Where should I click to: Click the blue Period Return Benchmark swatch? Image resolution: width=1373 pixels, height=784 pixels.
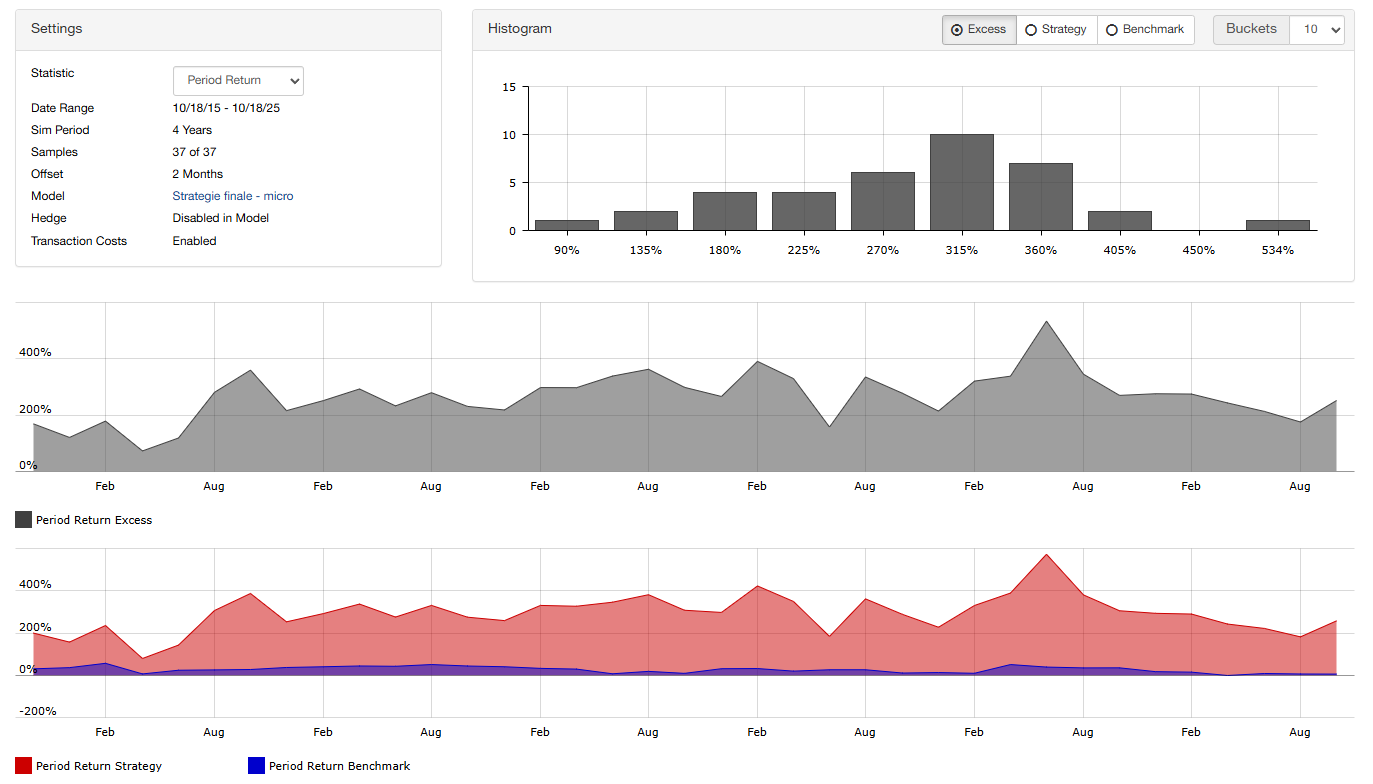(x=256, y=766)
